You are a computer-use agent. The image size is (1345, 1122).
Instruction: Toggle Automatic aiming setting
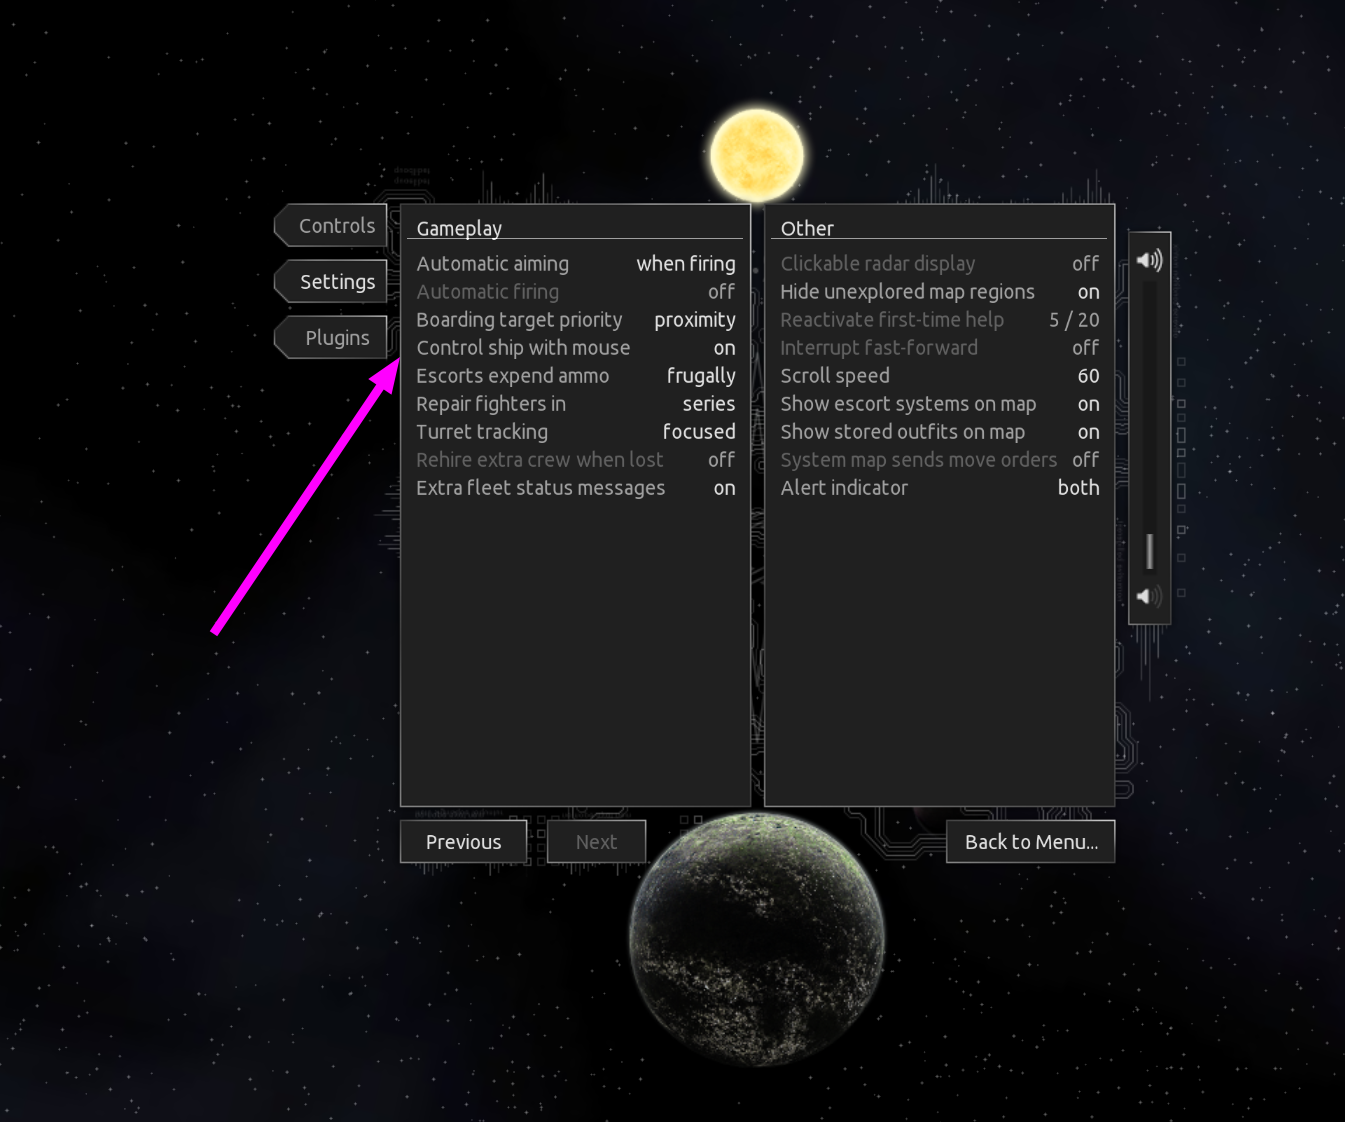point(576,263)
